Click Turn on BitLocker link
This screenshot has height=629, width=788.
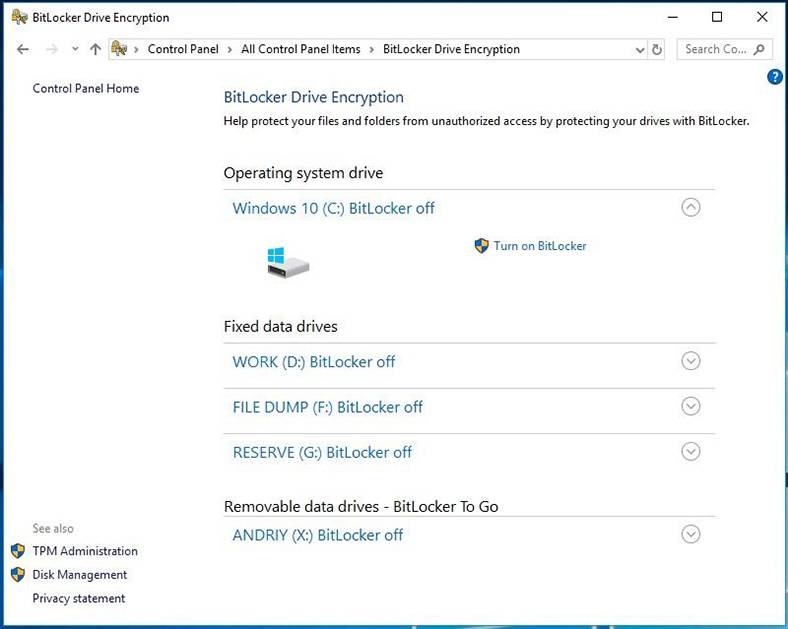pos(540,246)
